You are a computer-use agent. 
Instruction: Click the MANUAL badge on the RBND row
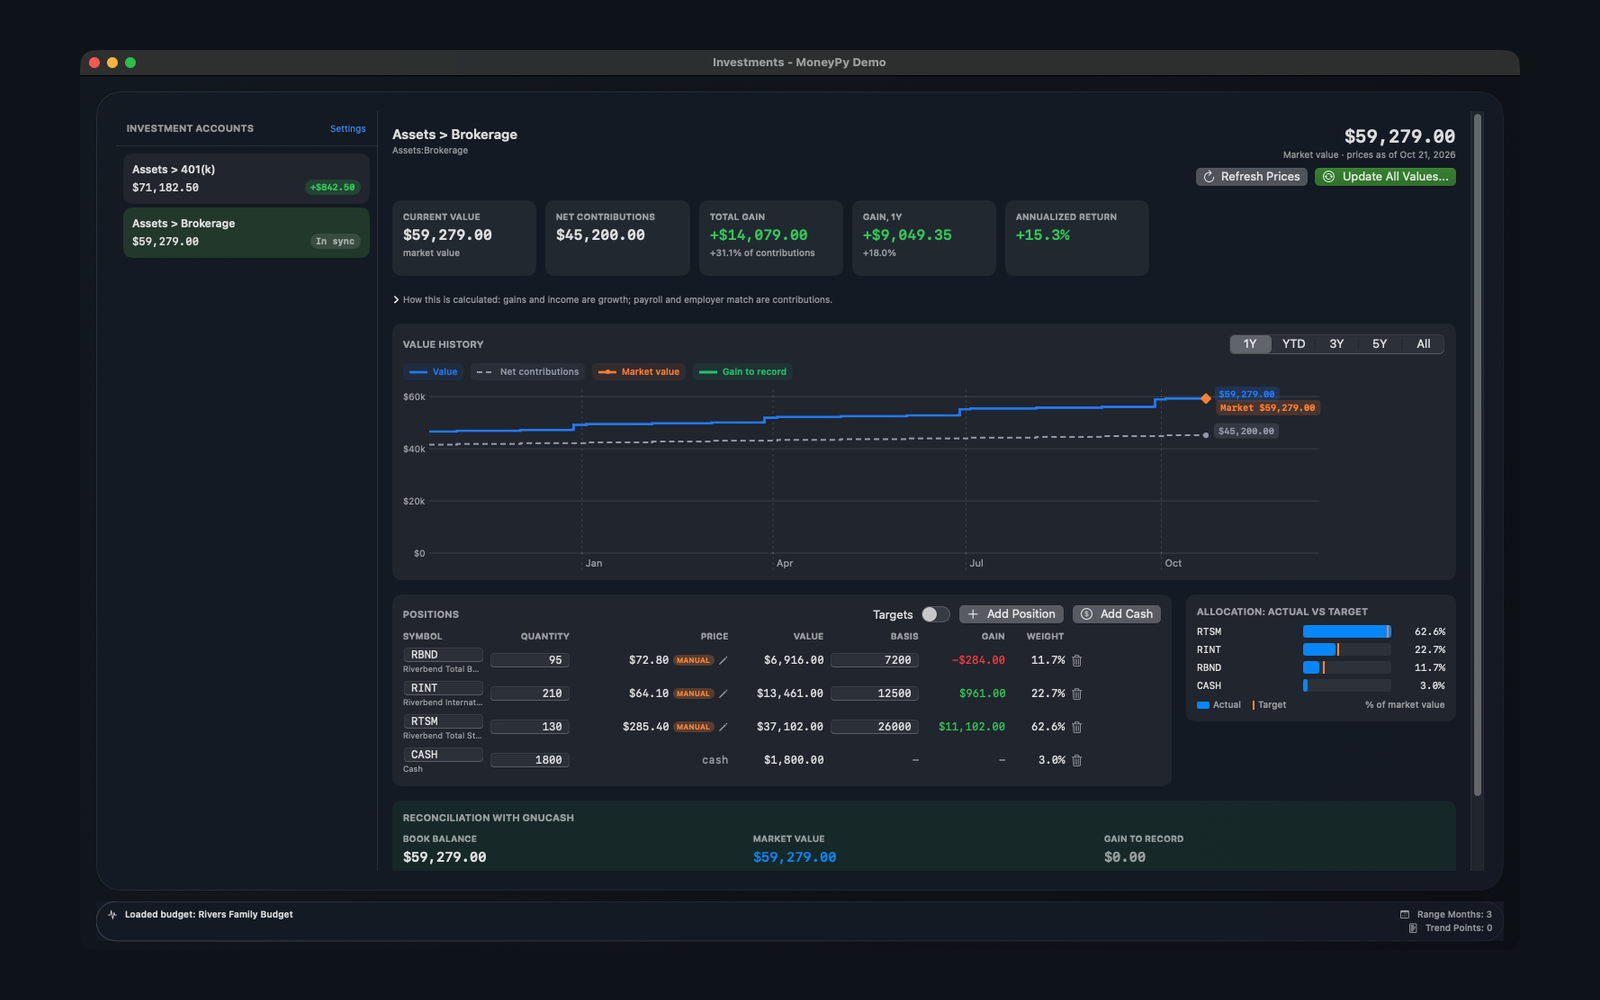coord(693,660)
